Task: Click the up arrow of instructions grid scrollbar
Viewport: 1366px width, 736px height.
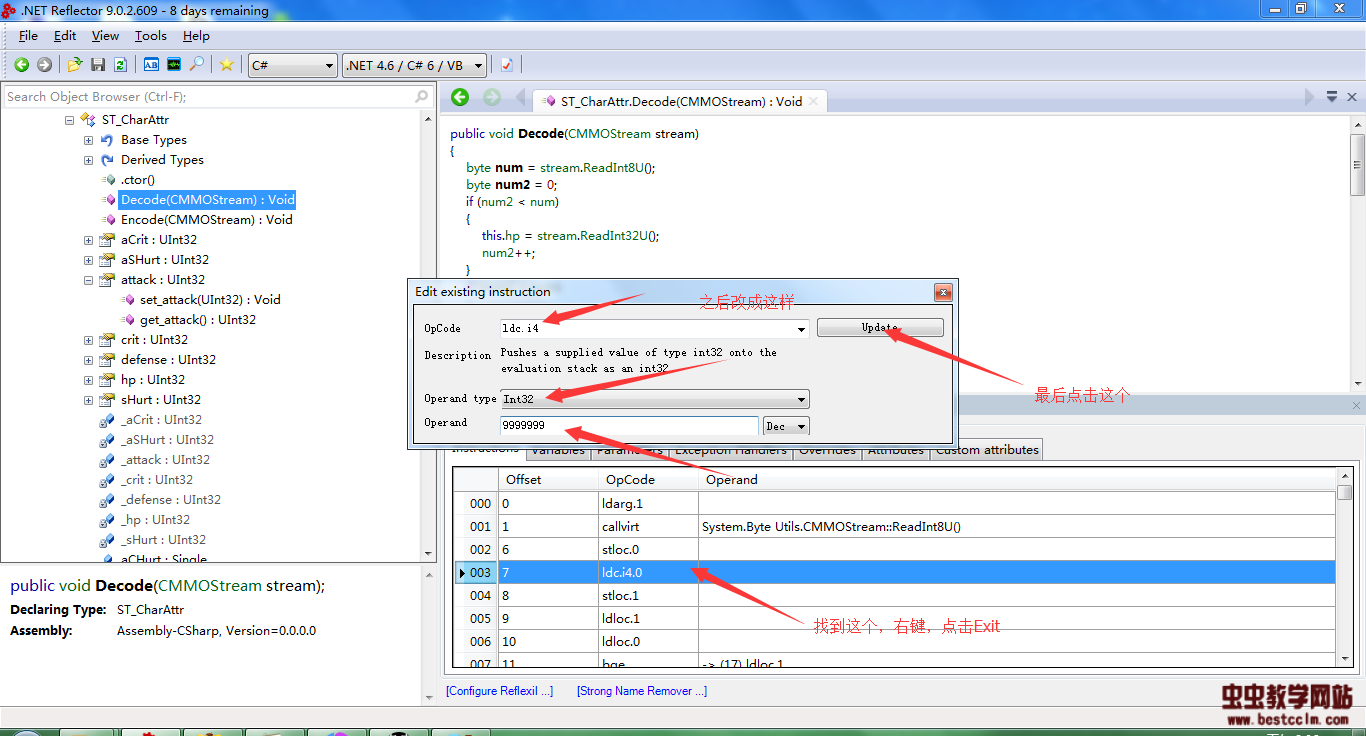Action: (1345, 477)
